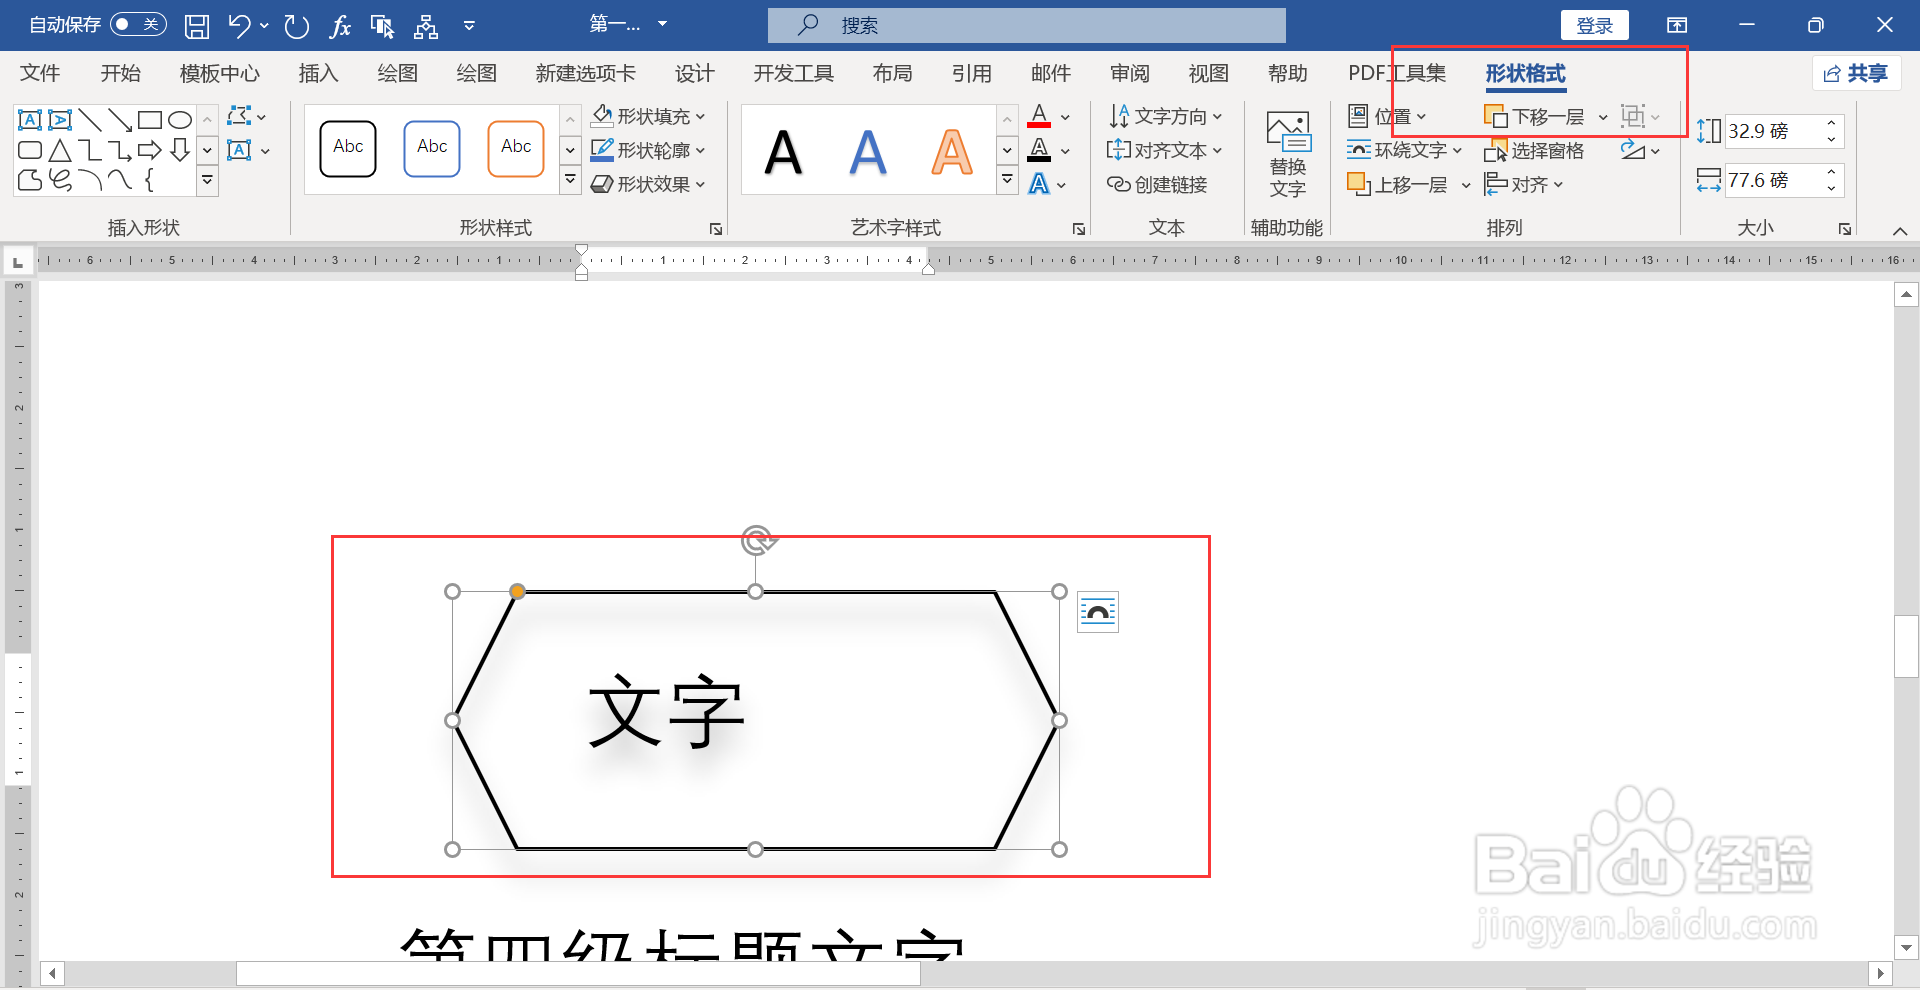Select the rounded rectangle shape
This screenshot has width=1920, height=990.
point(30,151)
